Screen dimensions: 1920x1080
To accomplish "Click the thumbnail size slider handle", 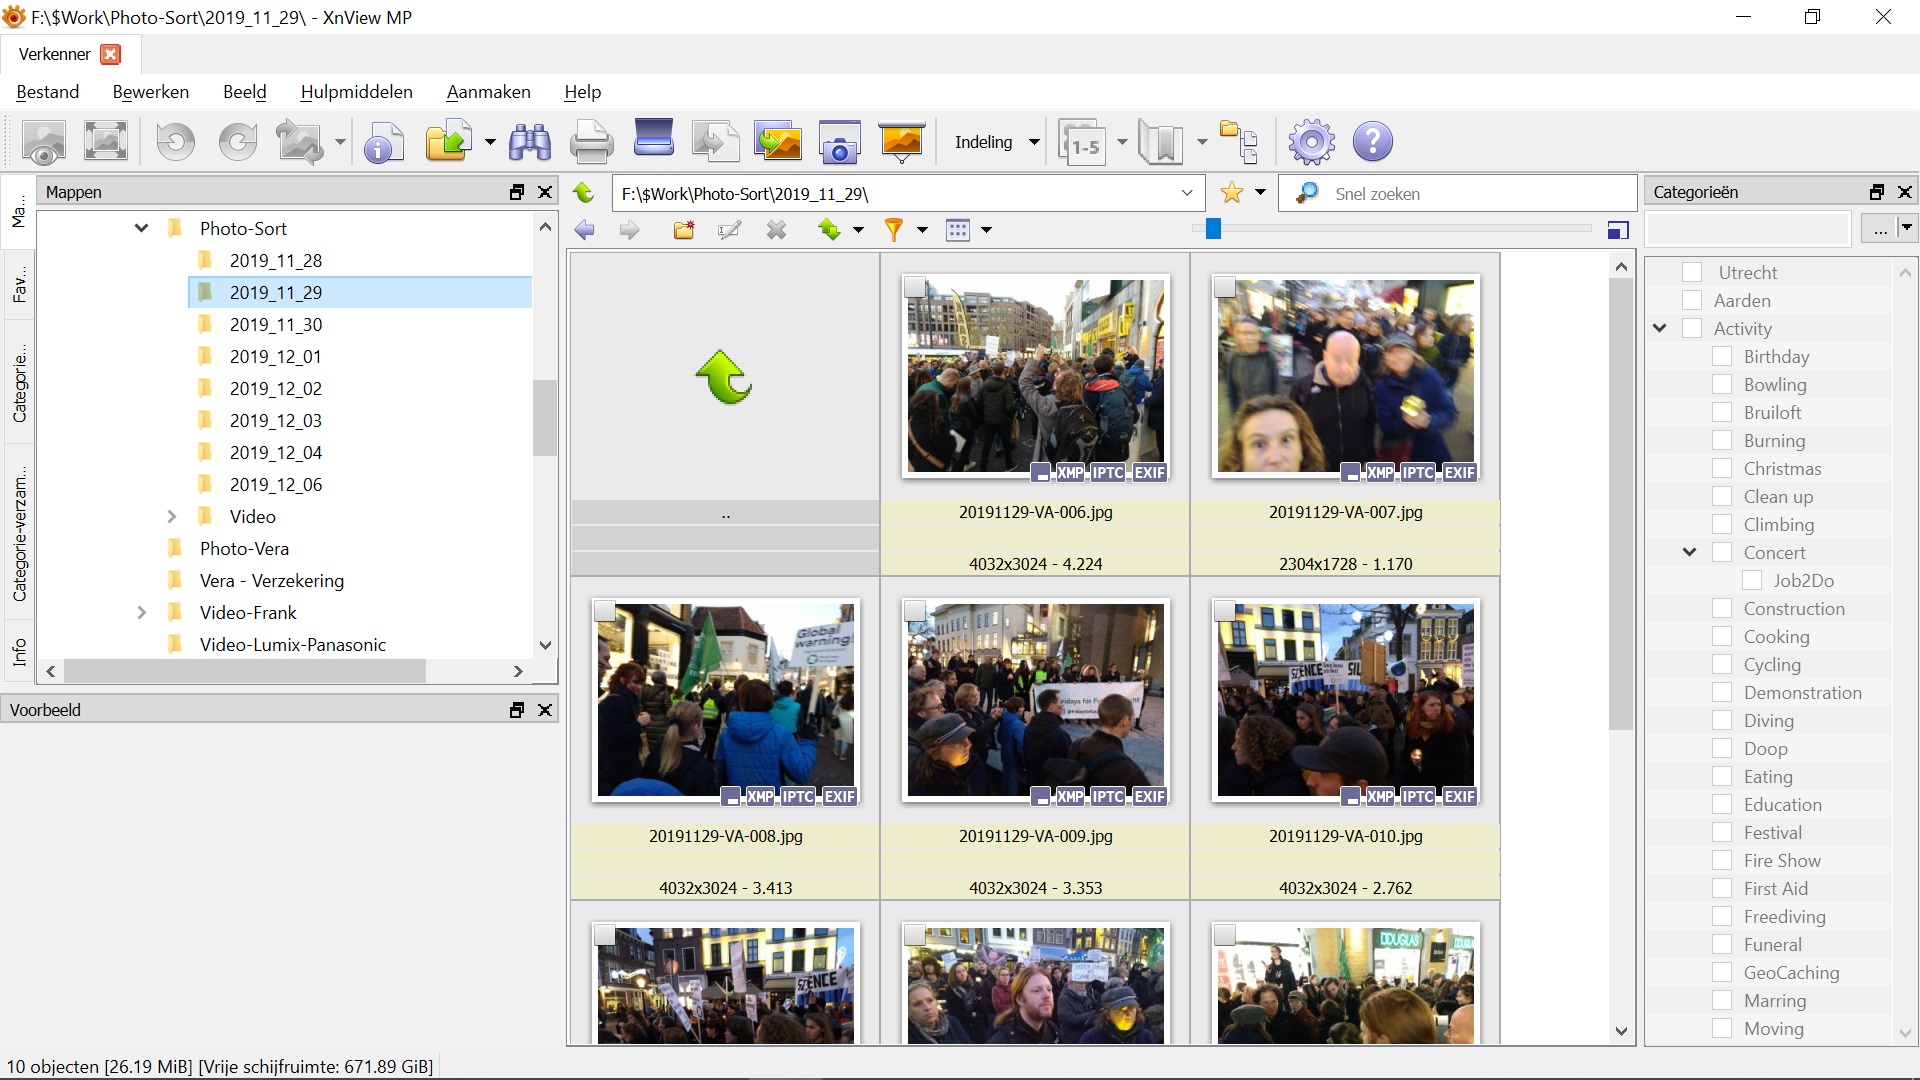I will coord(1213,229).
